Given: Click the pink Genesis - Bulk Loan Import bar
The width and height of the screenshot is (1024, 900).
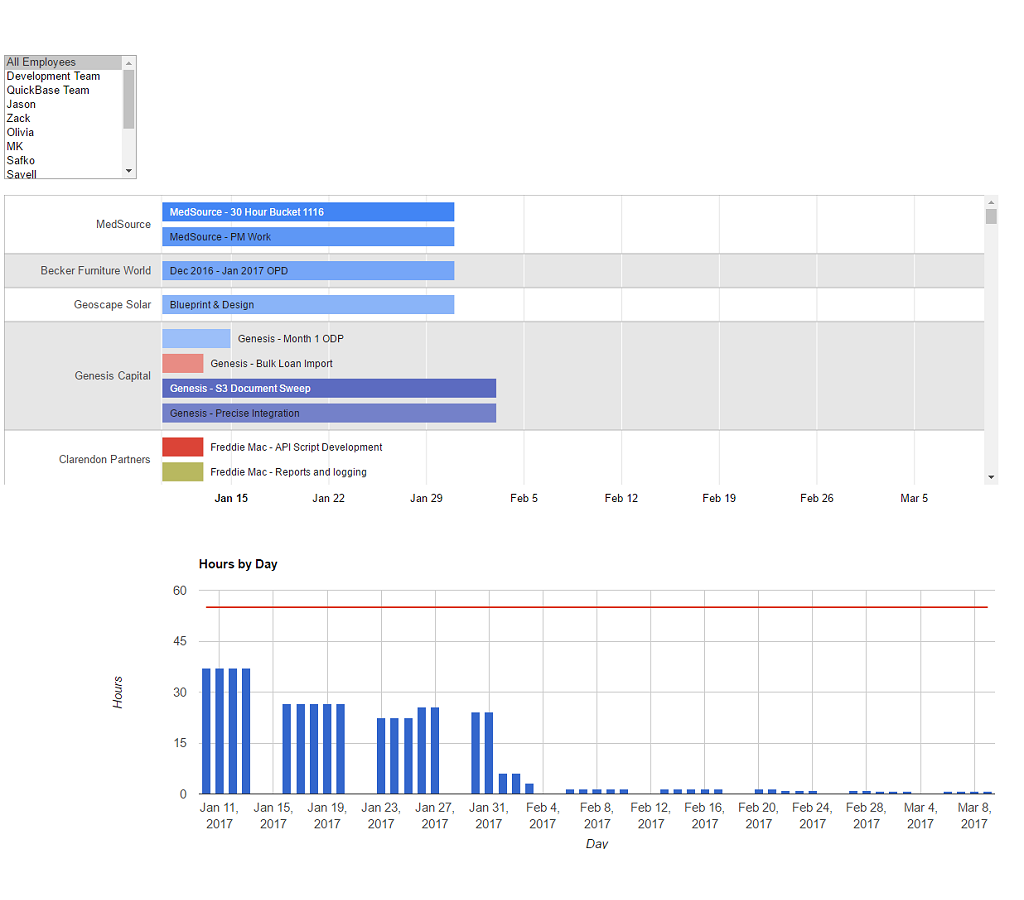Looking at the screenshot, I should click(183, 364).
